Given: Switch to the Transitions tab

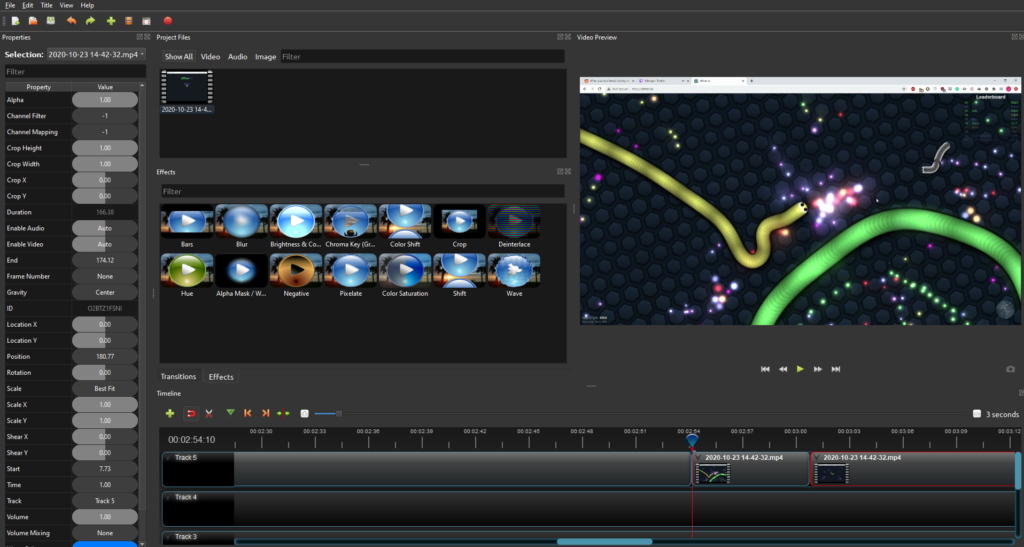Looking at the screenshot, I should (x=178, y=377).
